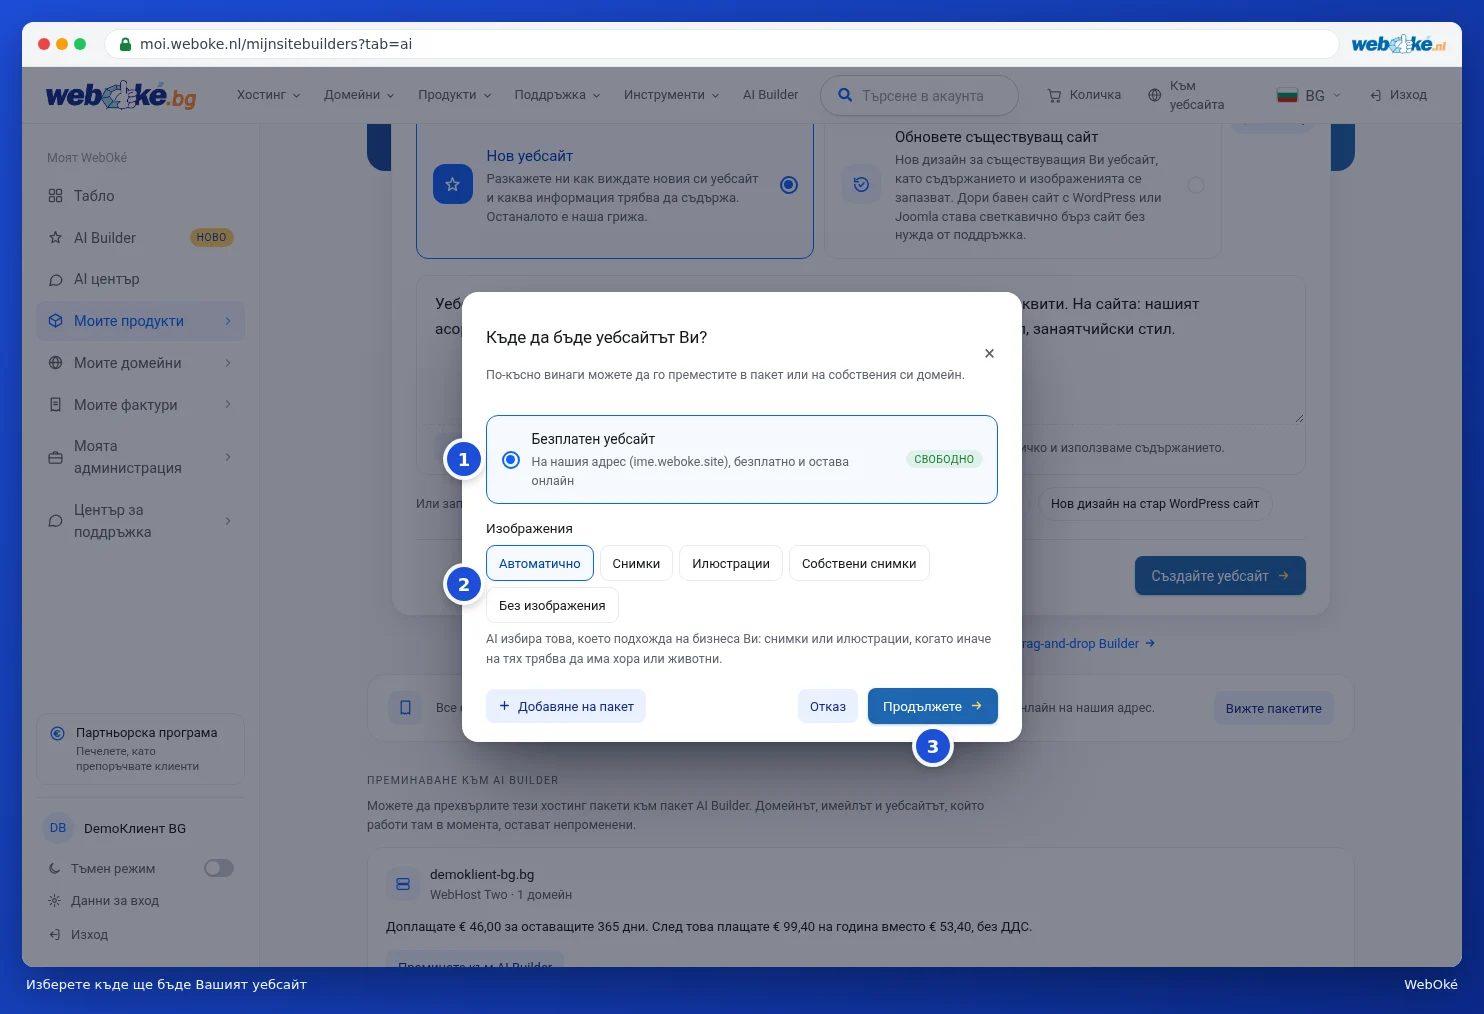Choose Автоматично image option
This screenshot has height=1014, width=1484.
coord(540,563)
